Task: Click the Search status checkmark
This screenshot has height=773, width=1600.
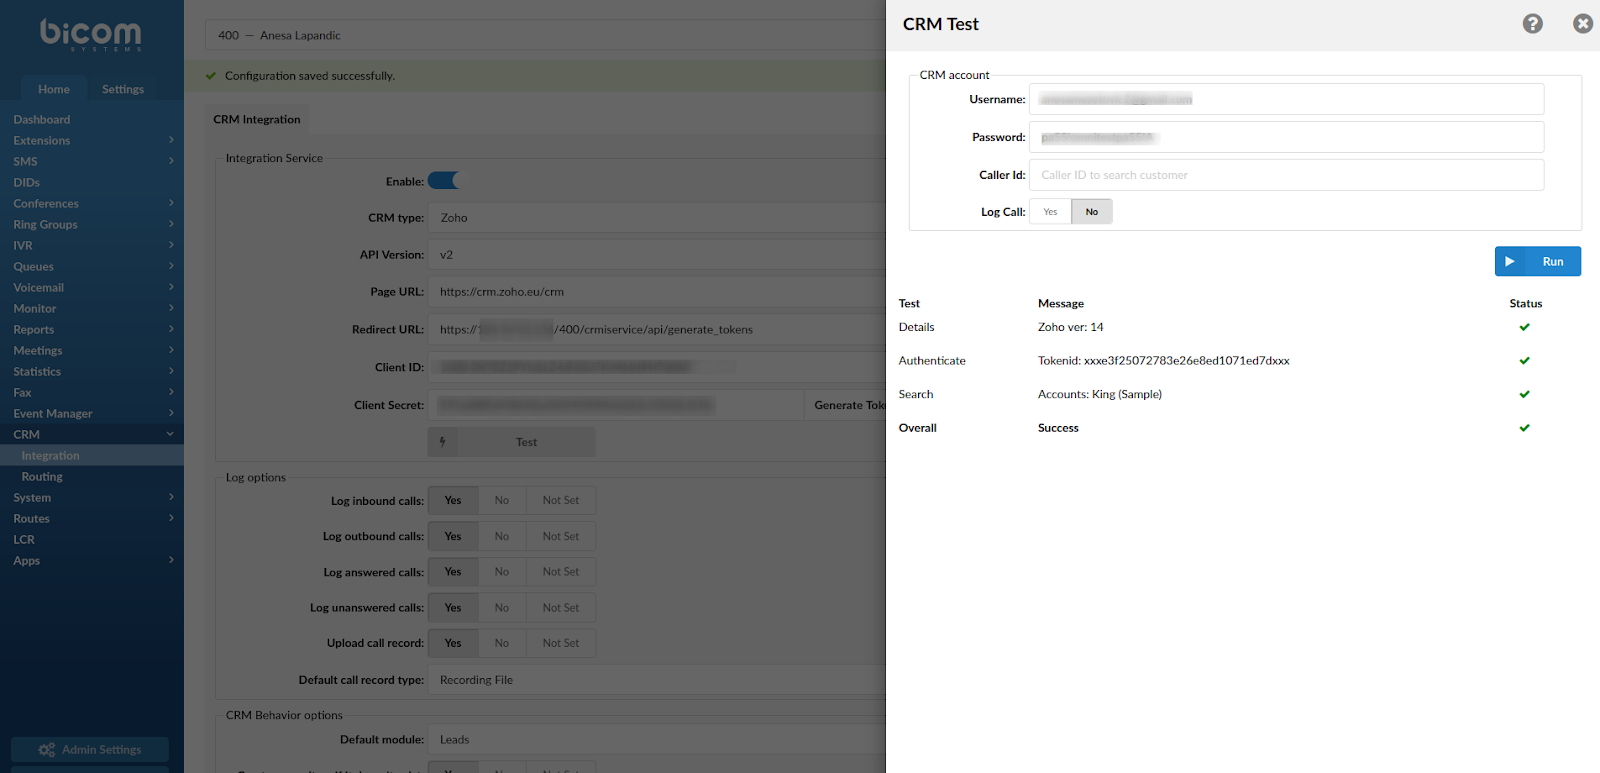Action: (1524, 394)
